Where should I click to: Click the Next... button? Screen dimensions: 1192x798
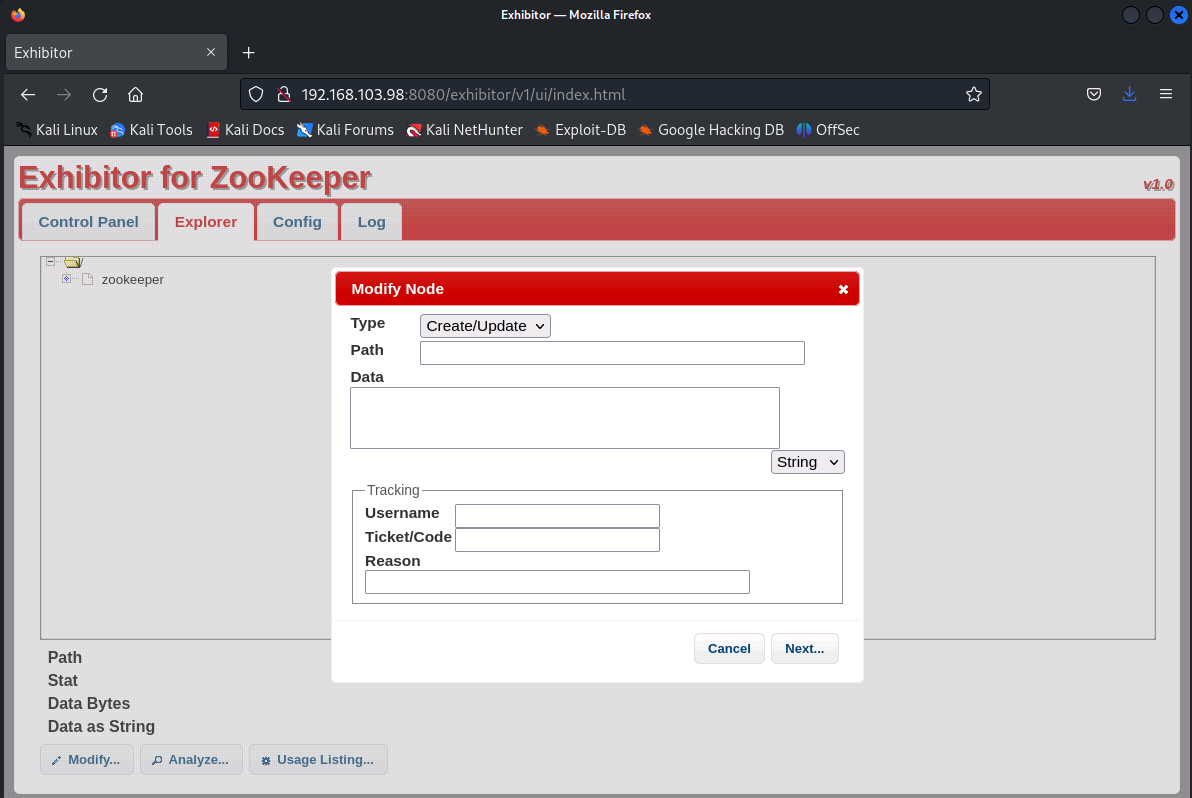click(x=804, y=648)
